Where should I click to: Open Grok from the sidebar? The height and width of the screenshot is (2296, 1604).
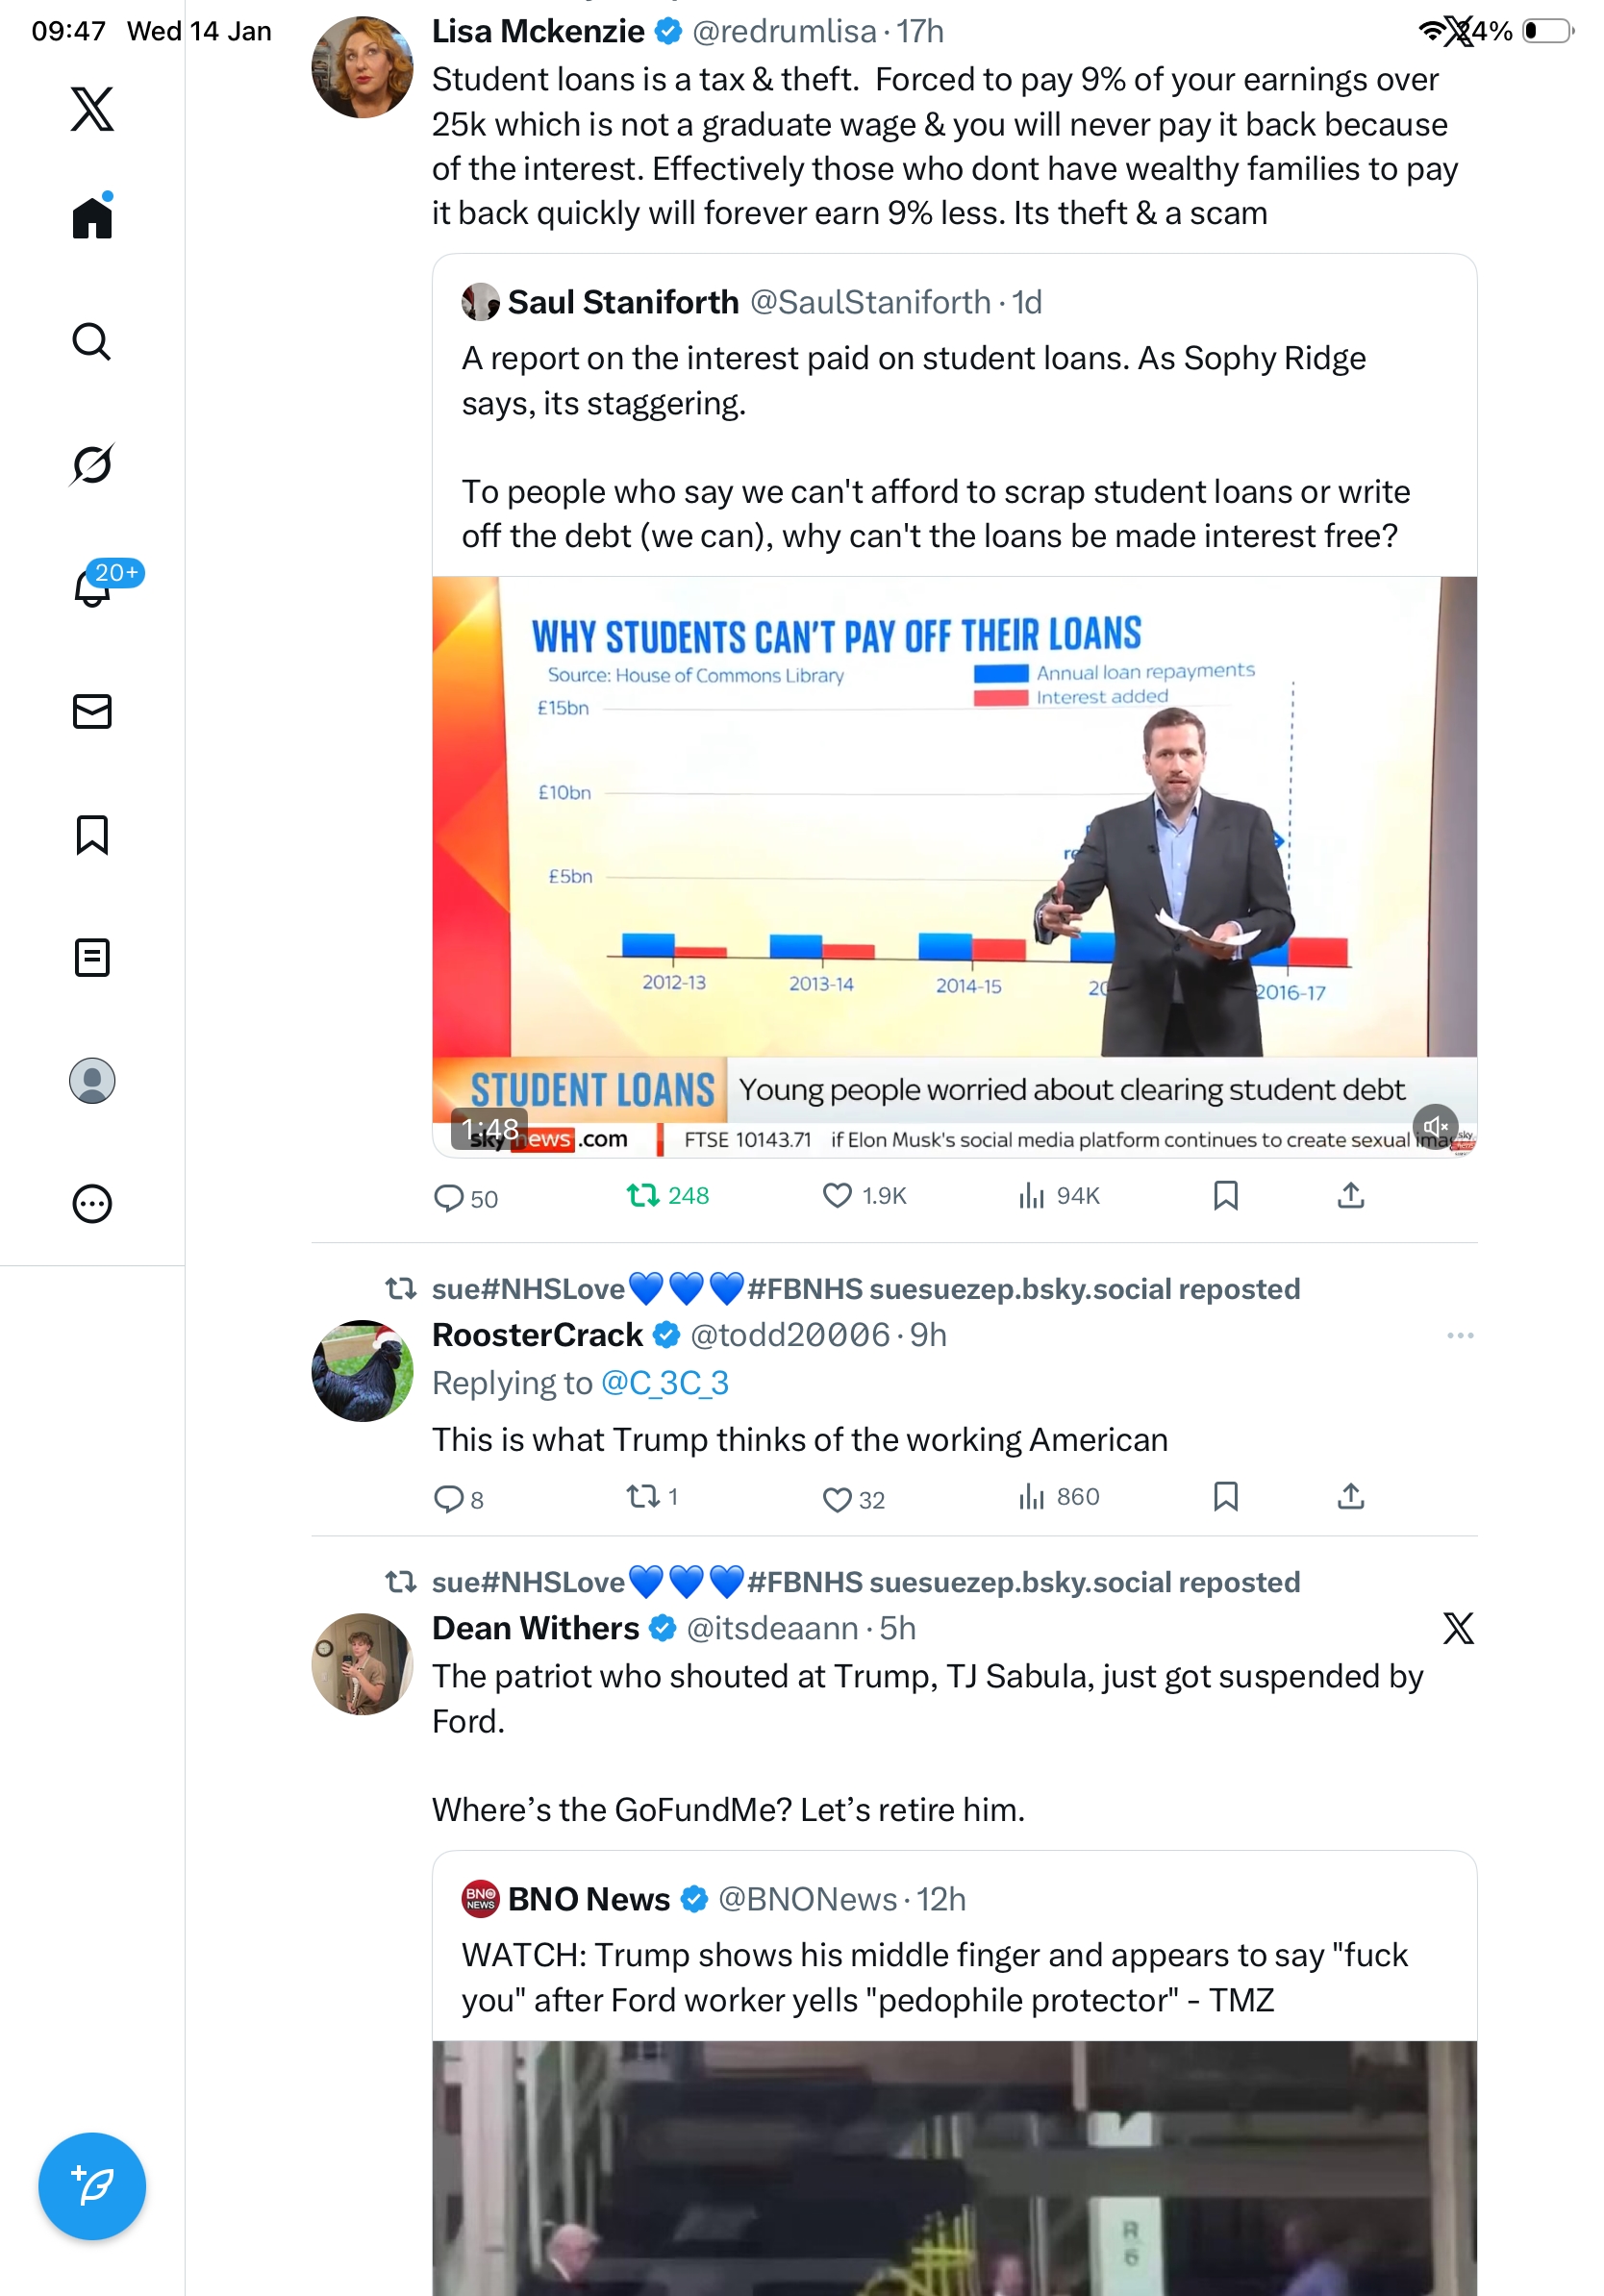tap(92, 464)
